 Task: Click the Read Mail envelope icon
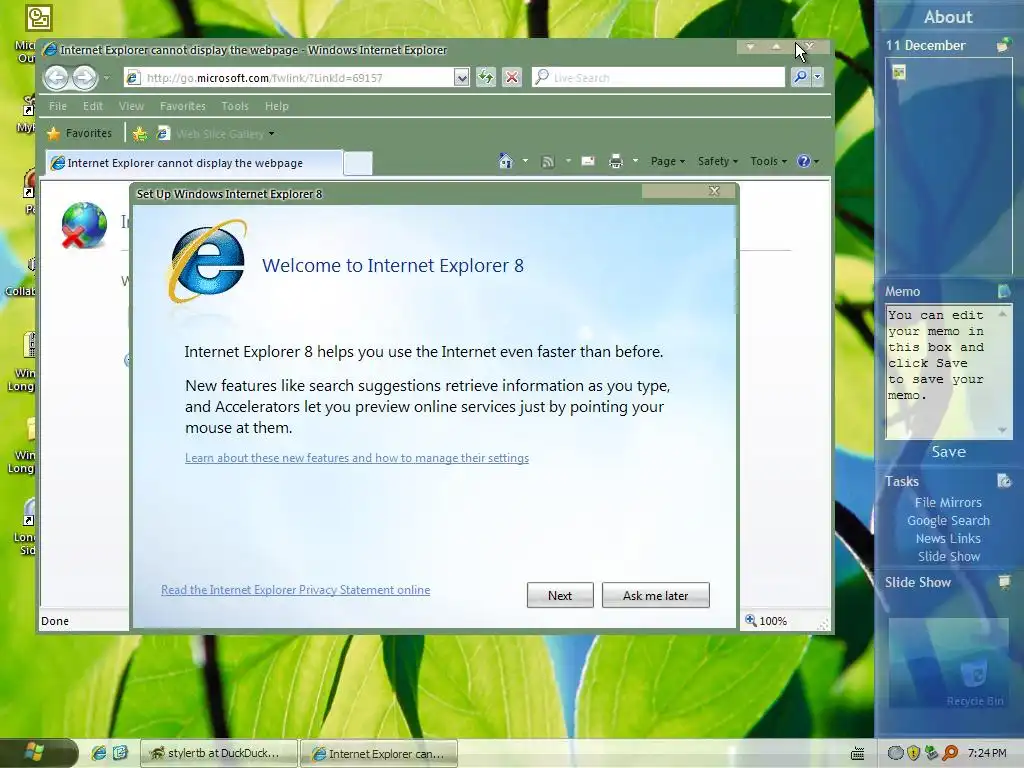click(x=588, y=161)
